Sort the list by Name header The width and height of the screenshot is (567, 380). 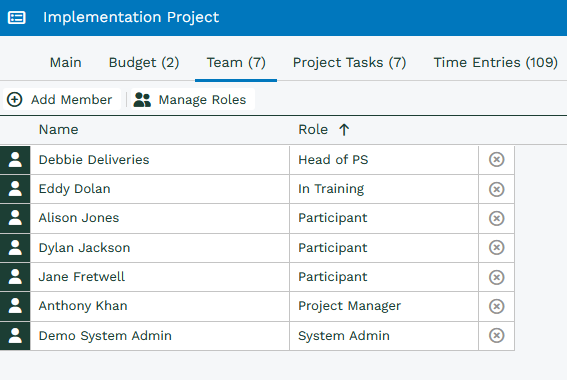pyautogui.click(x=58, y=129)
